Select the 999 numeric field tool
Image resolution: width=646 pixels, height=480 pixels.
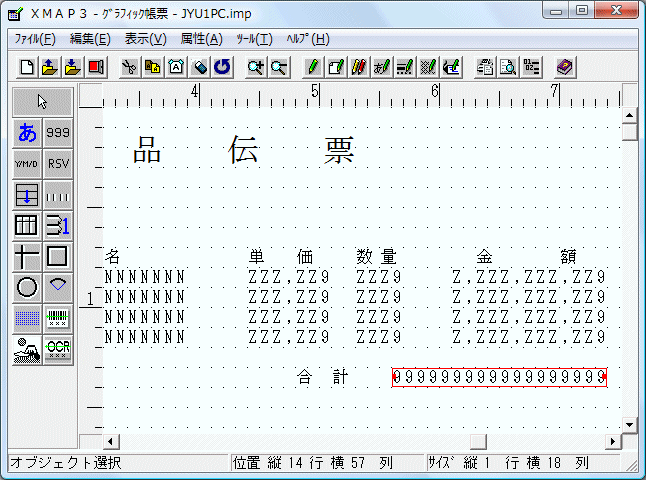(x=58, y=133)
